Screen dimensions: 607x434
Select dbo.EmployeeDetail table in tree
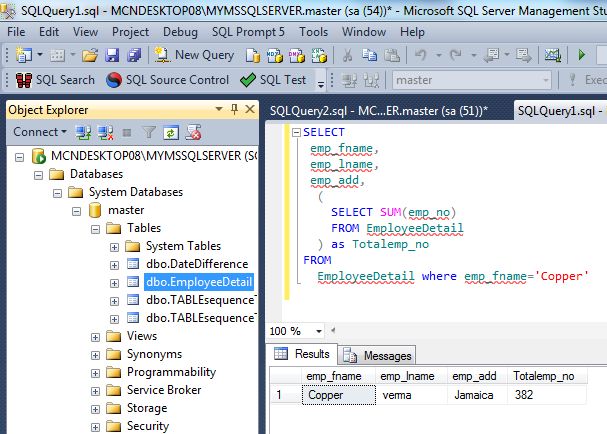[199, 282]
